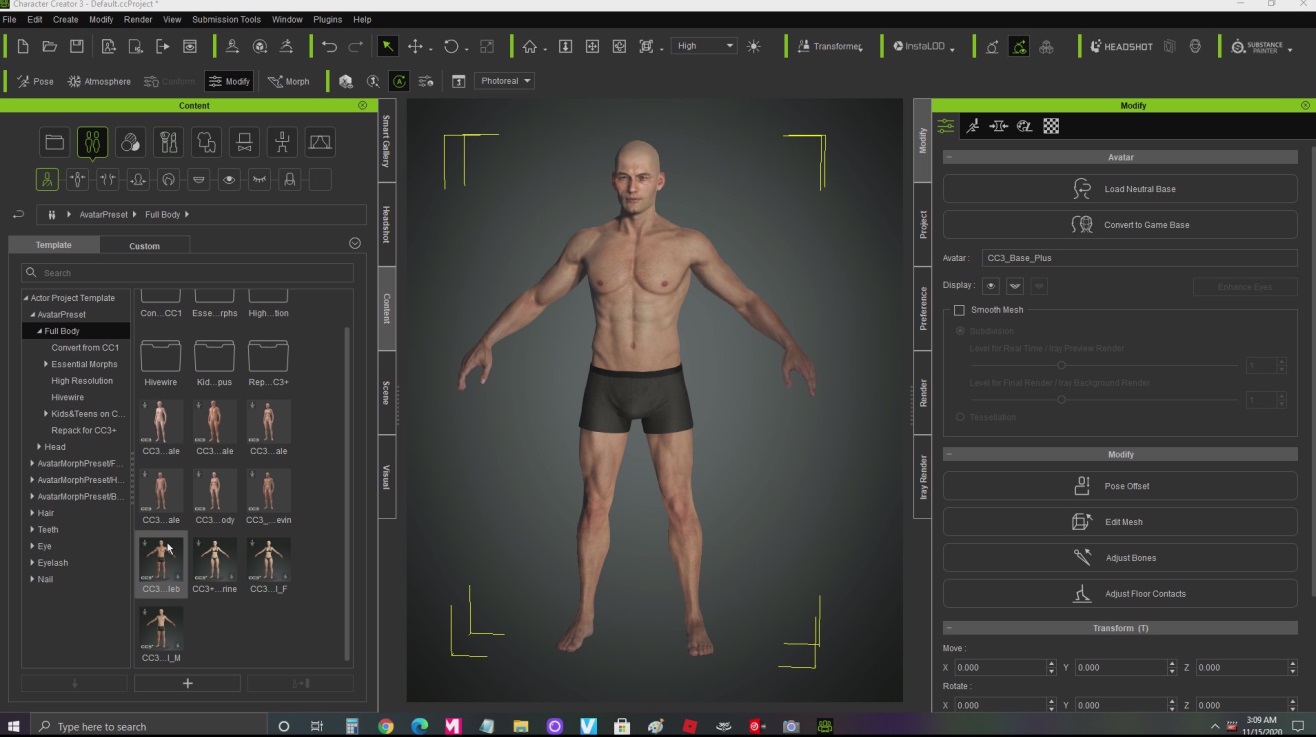Viewport: 1316px width, 737px height.
Task: Expand the Eyelash tree node
Action: (x=32, y=563)
